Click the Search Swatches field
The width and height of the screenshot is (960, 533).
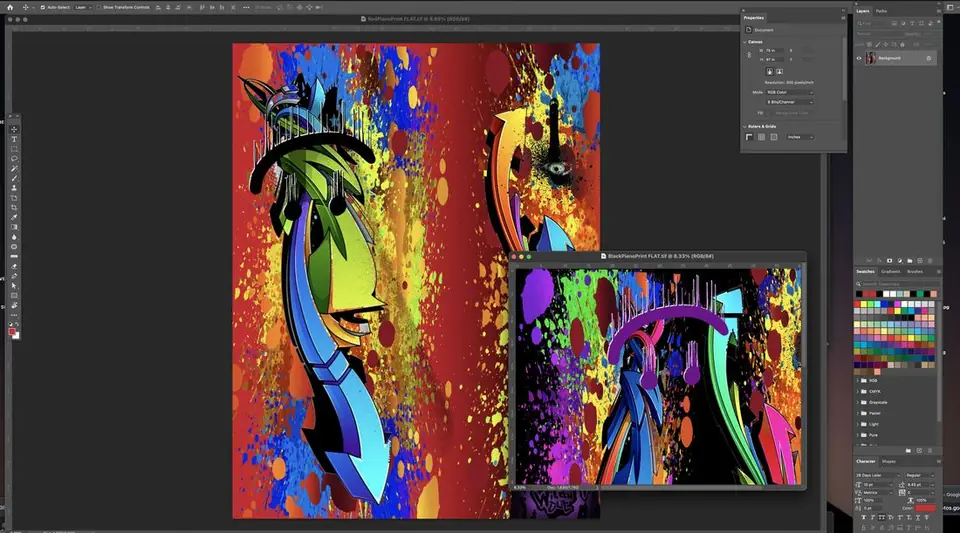tap(898, 284)
